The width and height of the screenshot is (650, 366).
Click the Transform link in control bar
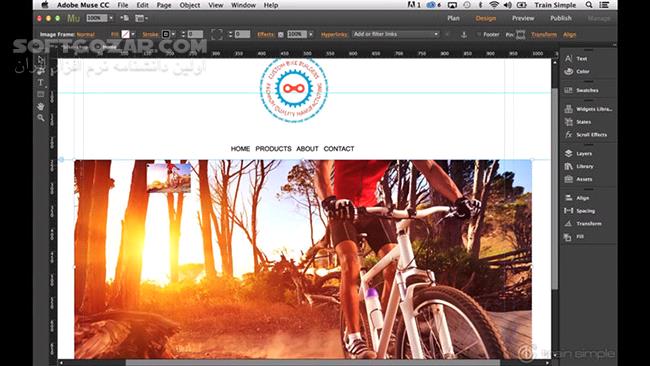[x=544, y=35]
